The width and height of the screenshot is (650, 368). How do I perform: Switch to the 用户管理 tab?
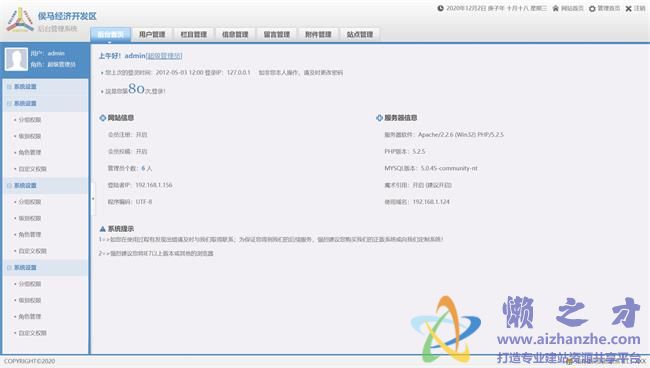(x=152, y=34)
